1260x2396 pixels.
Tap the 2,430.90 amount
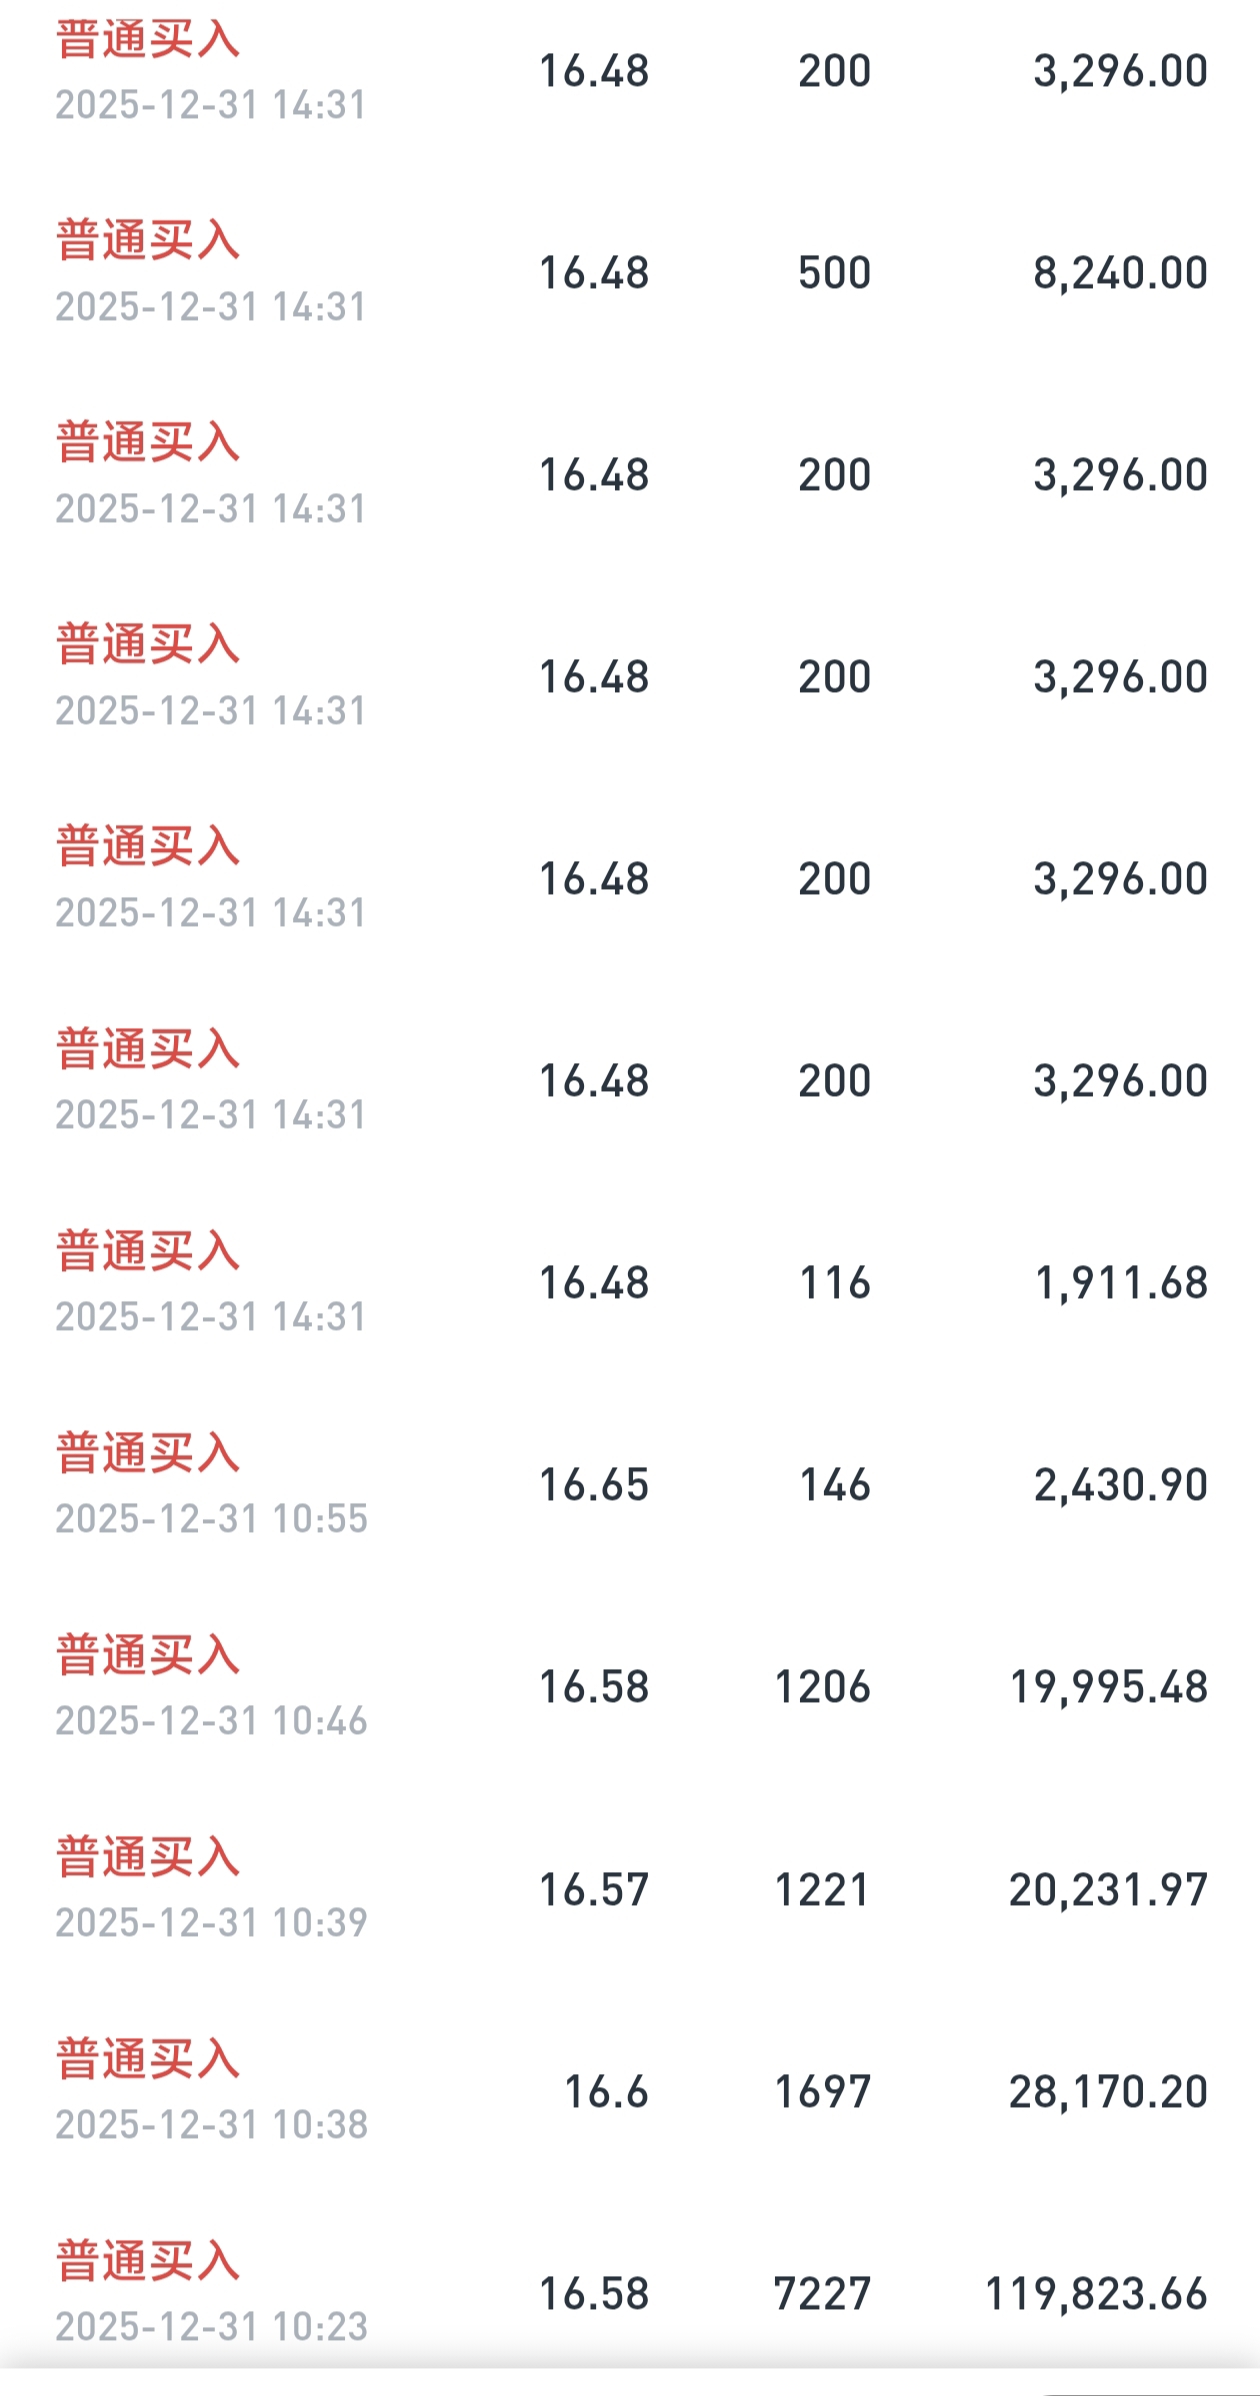point(1121,1485)
